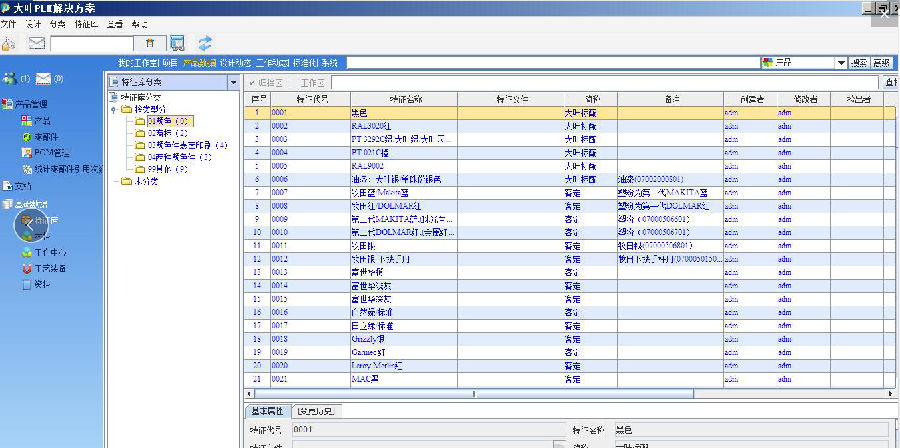Open the PCM item in the sidebar
This screenshot has width=900, height=448.
click(46, 152)
